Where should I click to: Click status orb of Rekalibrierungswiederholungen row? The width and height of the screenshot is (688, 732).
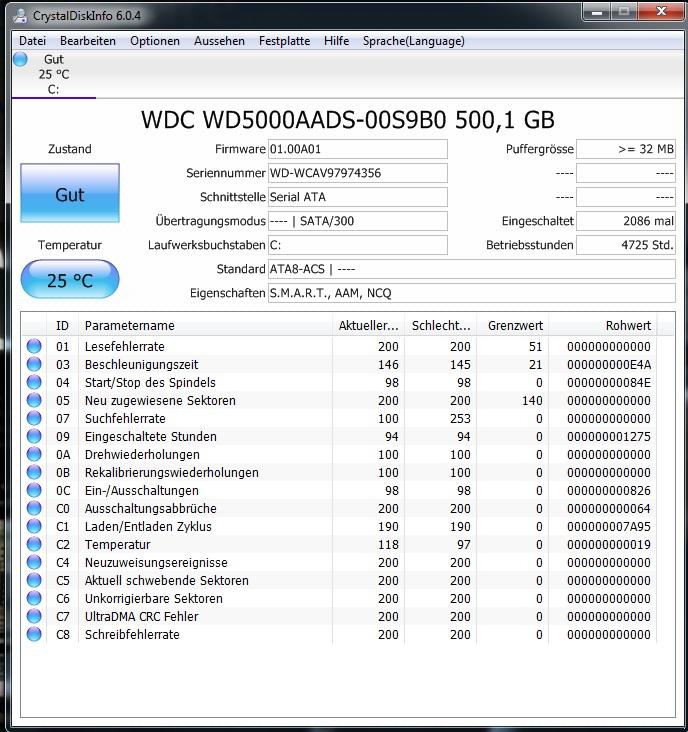pyautogui.click(x=34, y=472)
